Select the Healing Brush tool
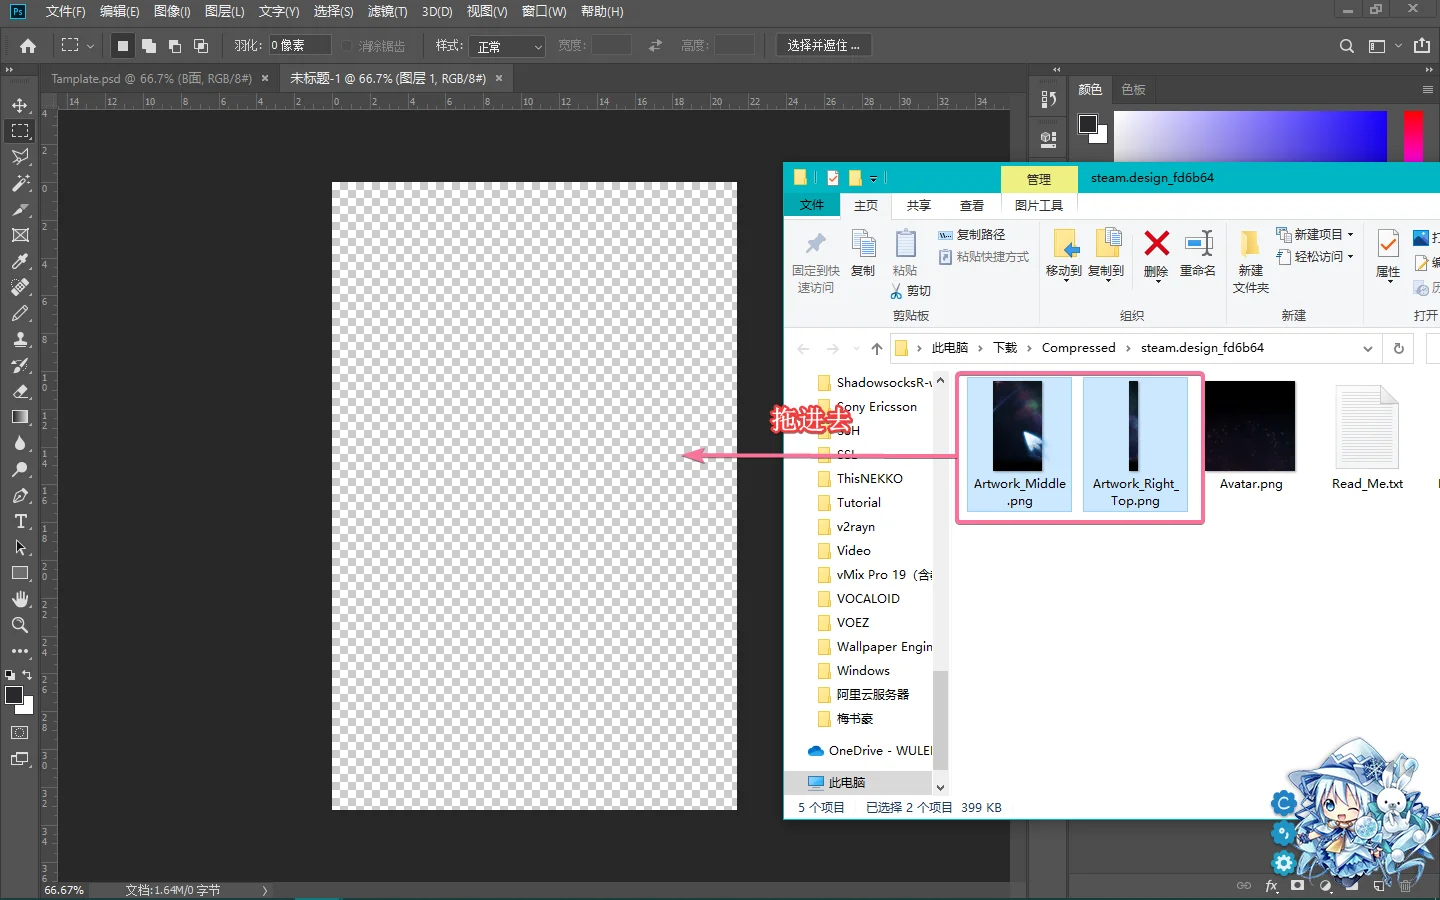This screenshot has width=1440, height=900. click(x=20, y=287)
